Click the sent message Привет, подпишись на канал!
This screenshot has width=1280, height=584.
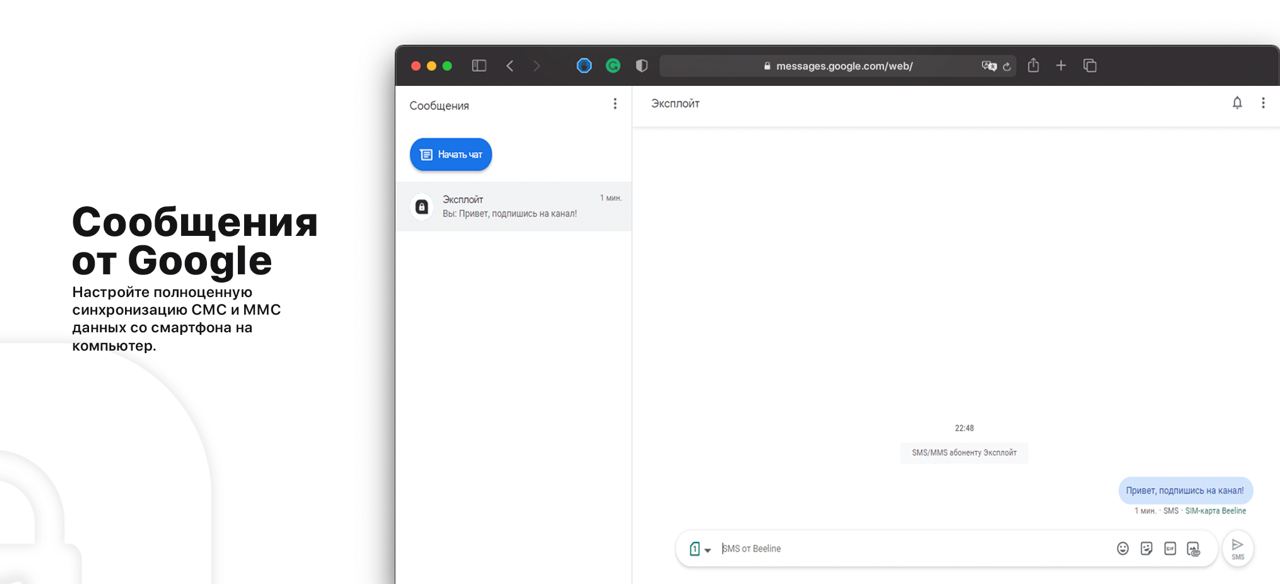coord(1185,490)
